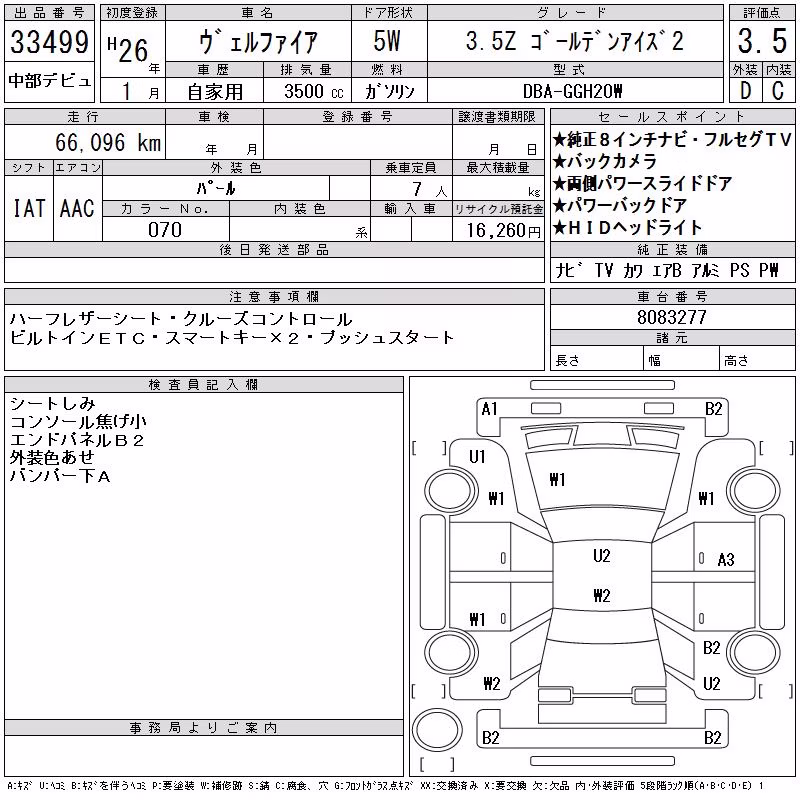Select A3 scratch mark on the side door
This screenshot has width=800, height=800.
click(726, 560)
